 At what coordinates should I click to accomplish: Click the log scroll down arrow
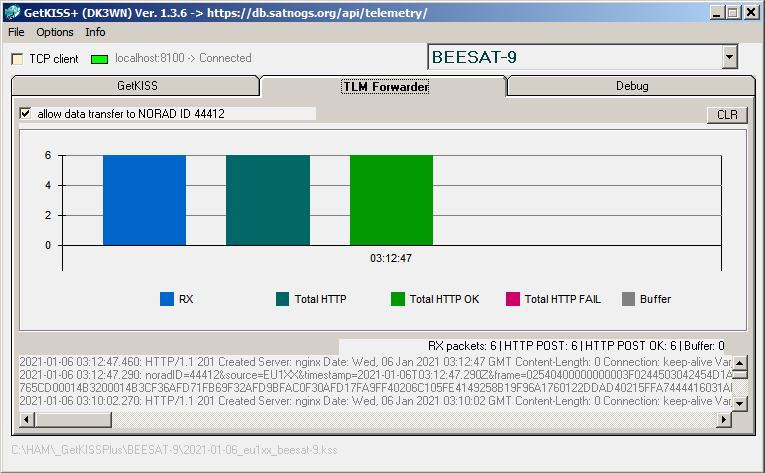click(x=740, y=403)
